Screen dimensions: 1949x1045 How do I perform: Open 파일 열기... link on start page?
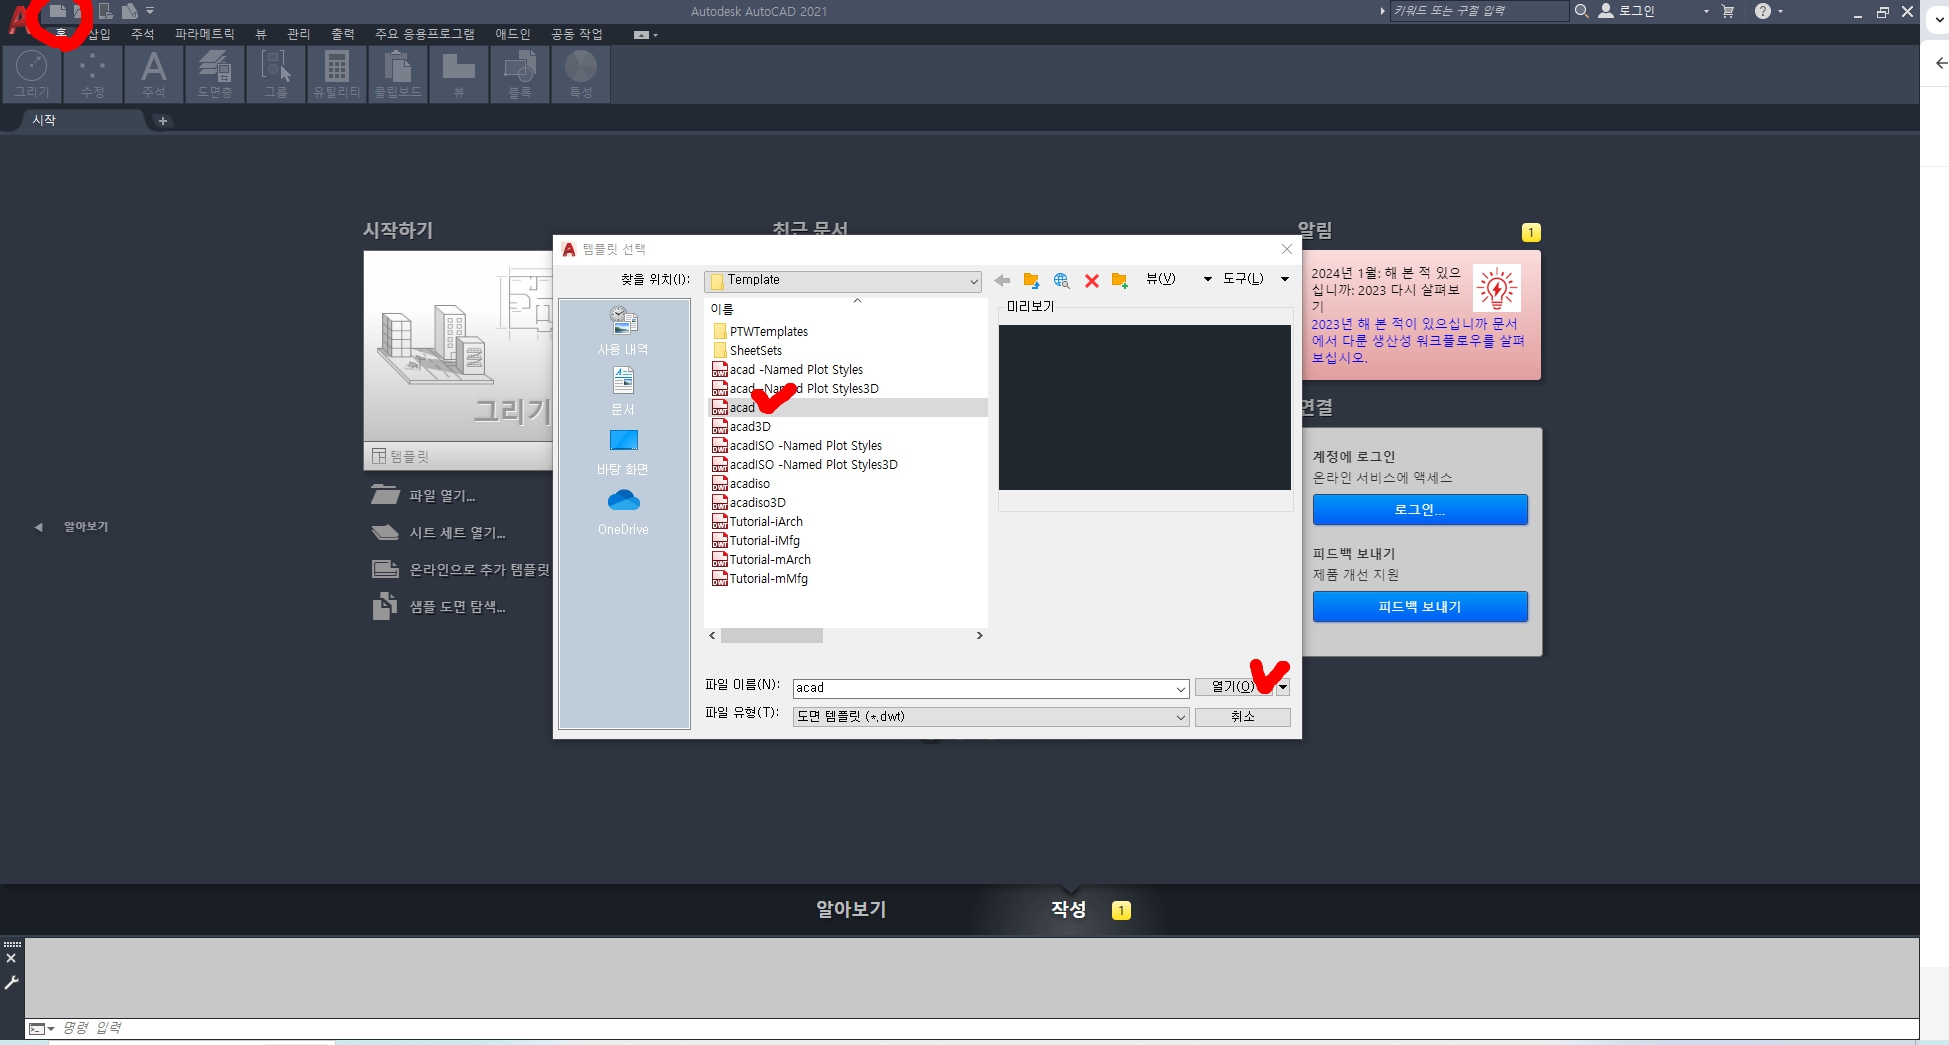[x=424, y=496]
